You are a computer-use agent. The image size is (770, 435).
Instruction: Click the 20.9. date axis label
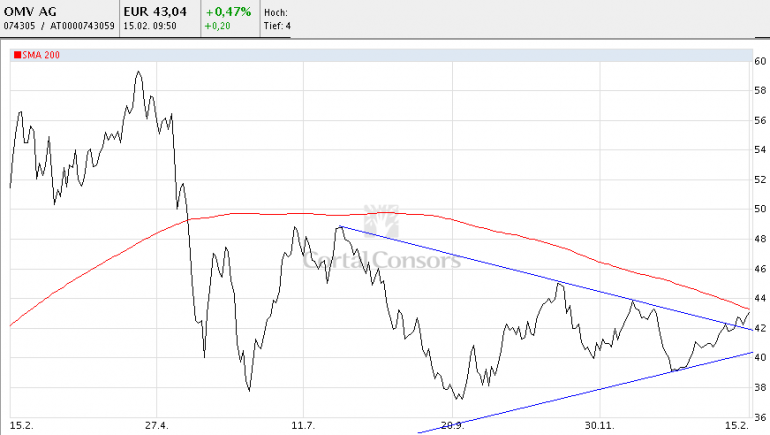452,425
